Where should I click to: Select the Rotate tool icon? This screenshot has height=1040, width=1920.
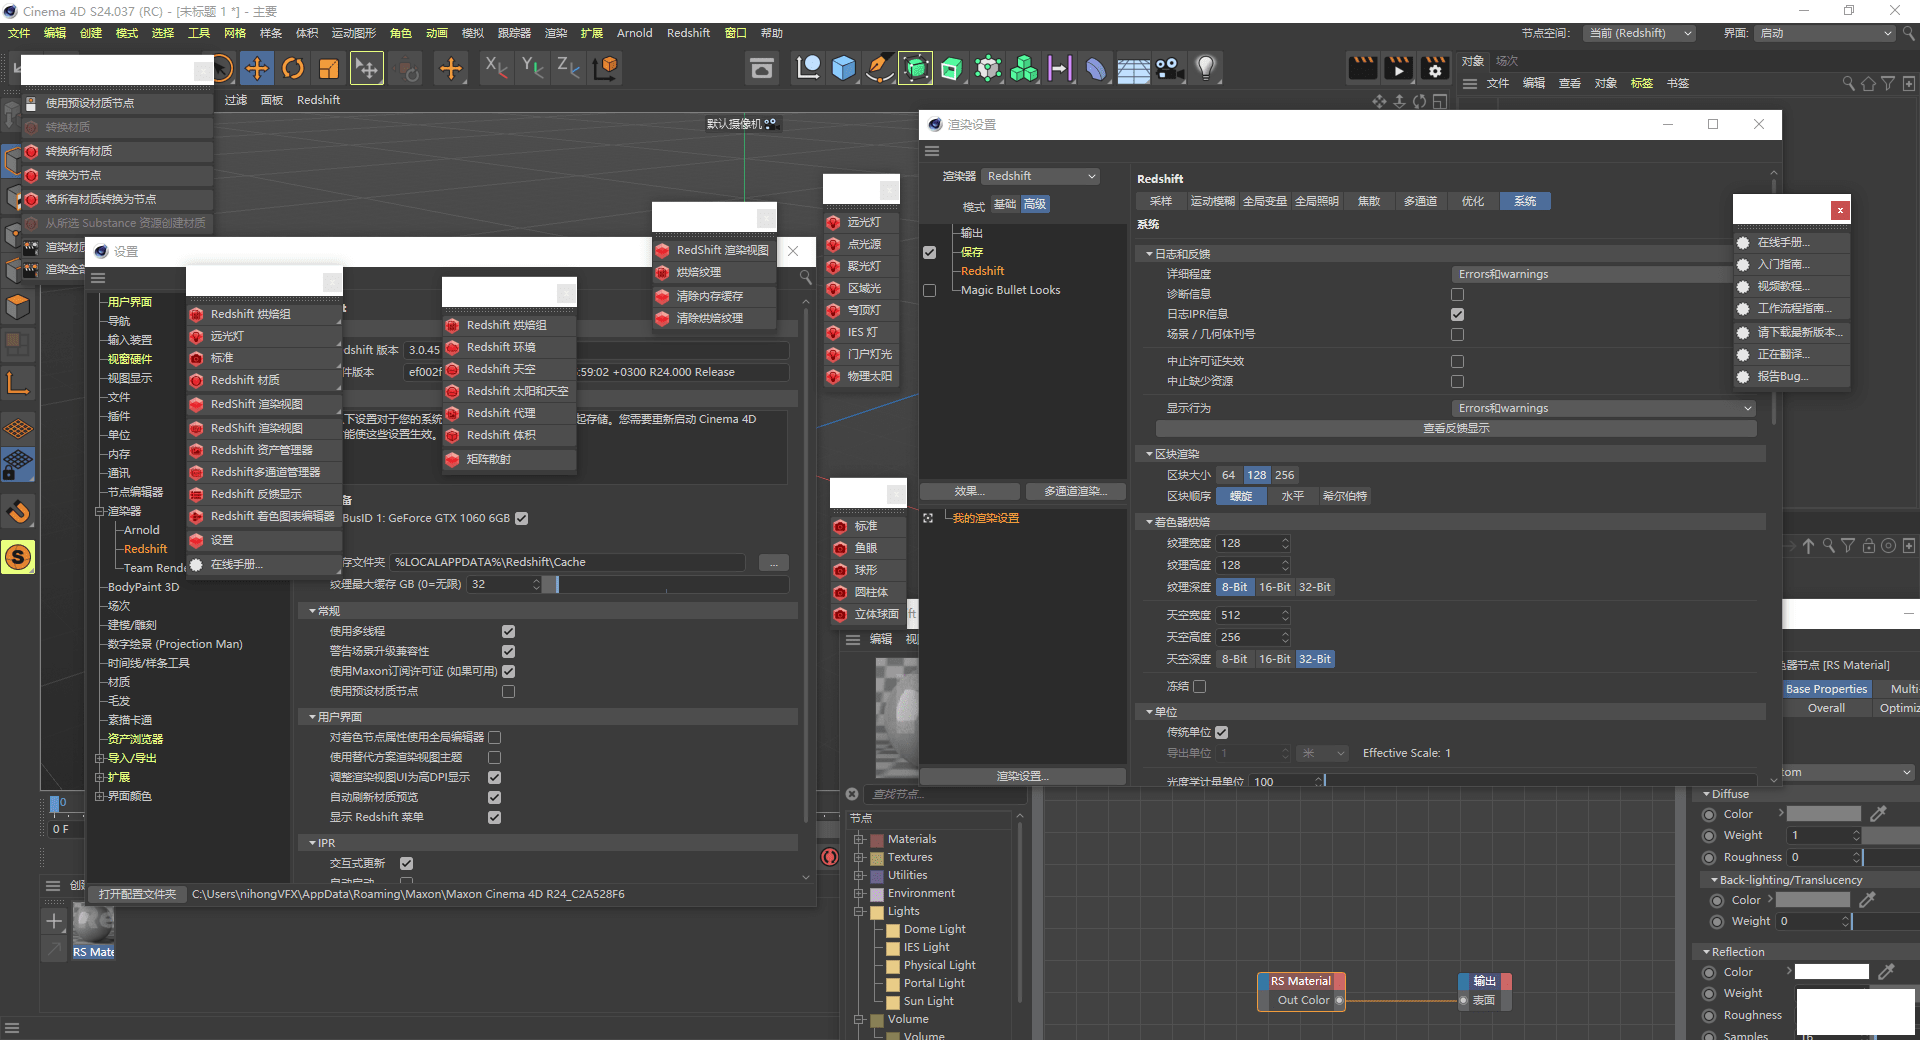click(x=293, y=68)
